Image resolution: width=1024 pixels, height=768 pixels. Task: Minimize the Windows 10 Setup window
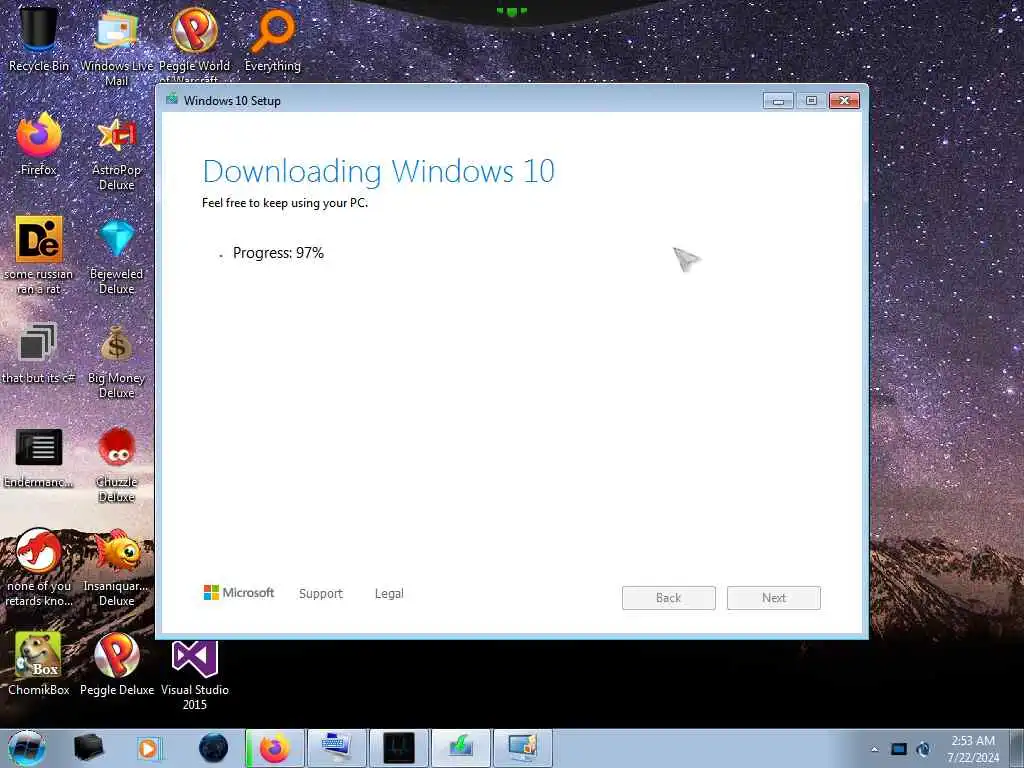tap(778, 101)
